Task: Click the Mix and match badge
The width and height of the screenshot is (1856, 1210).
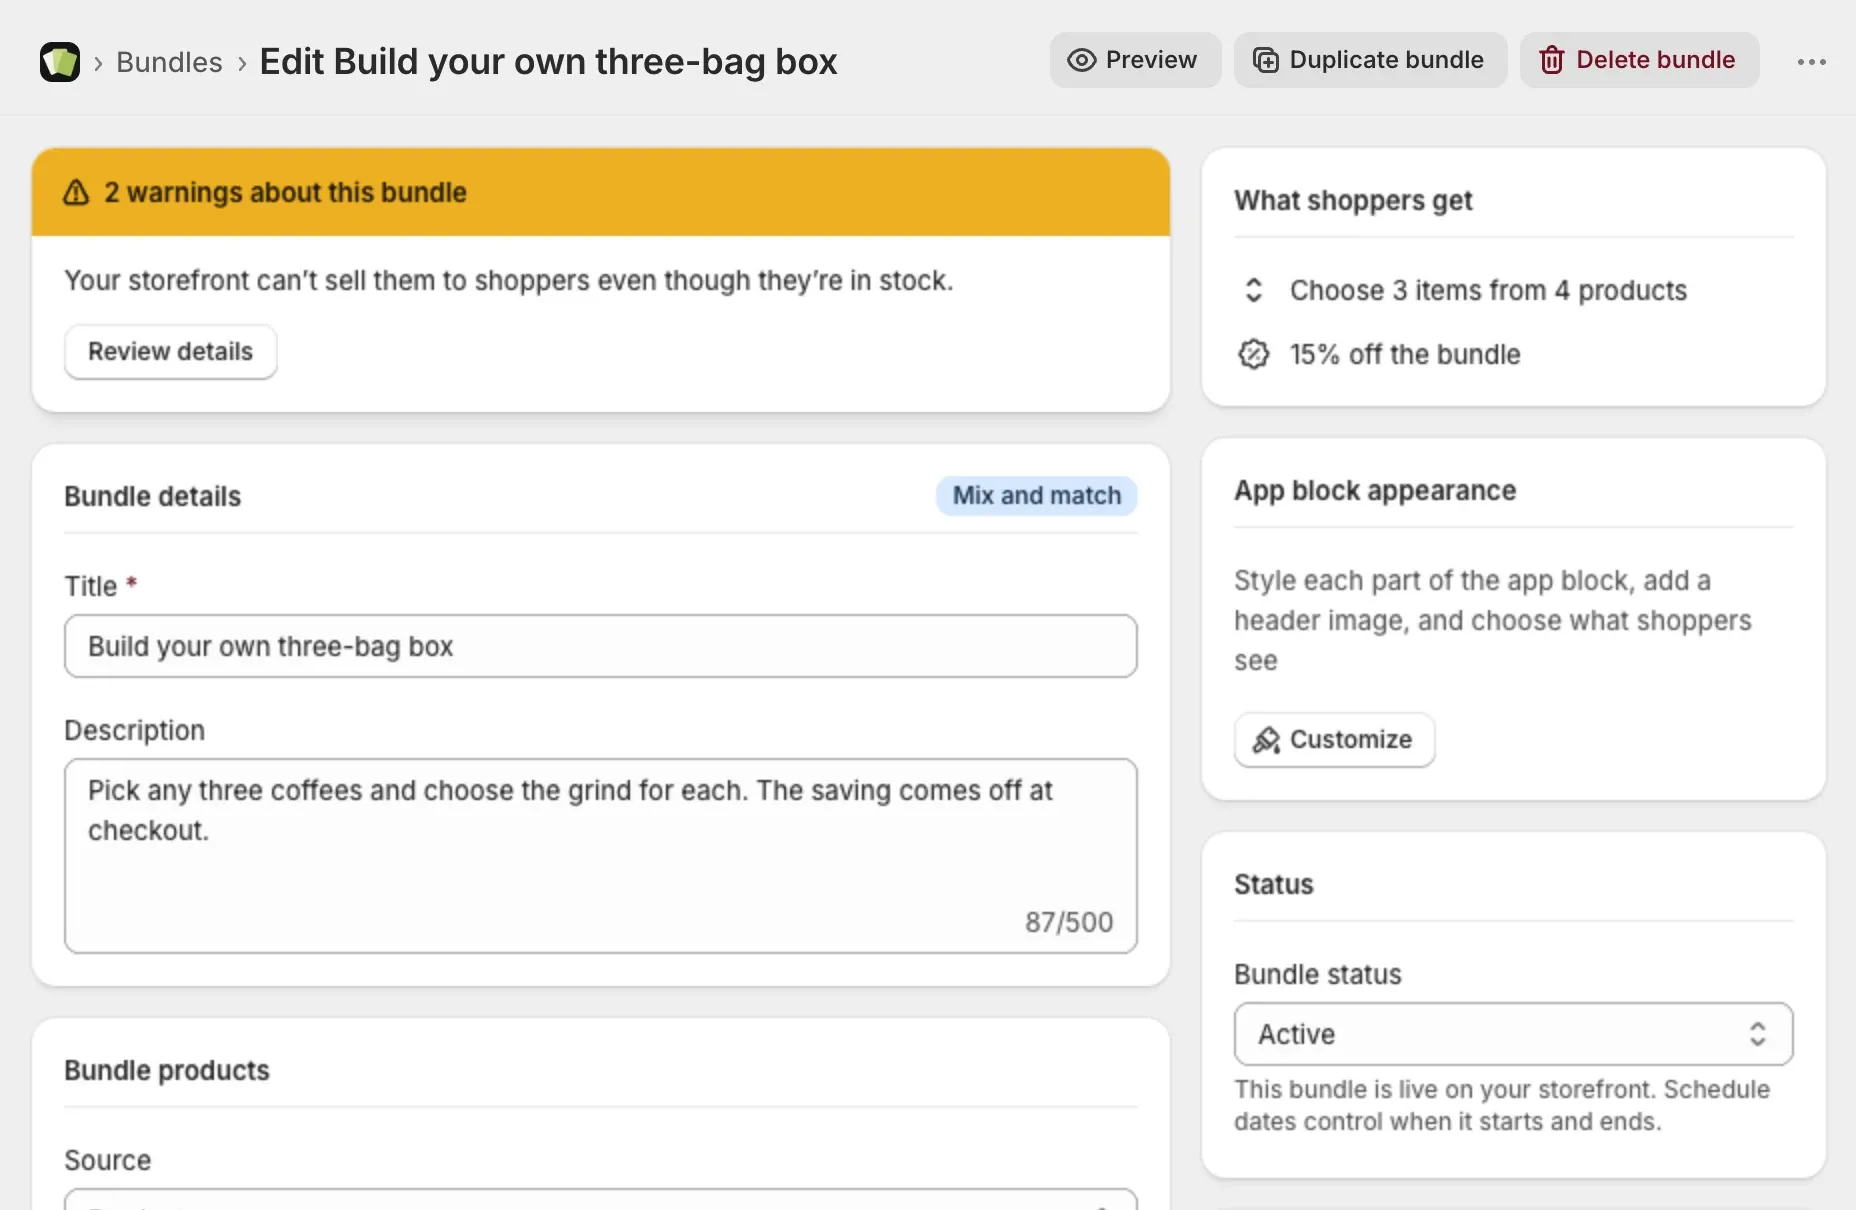Action: pos(1036,496)
